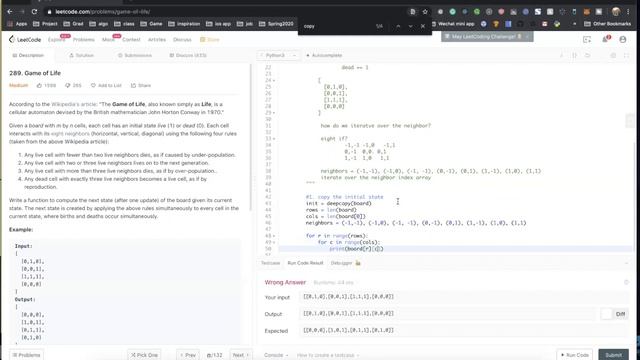Collapse the fold arrow at line 48
The height and width of the screenshot is (360, 640).
[x=274, y=236]
